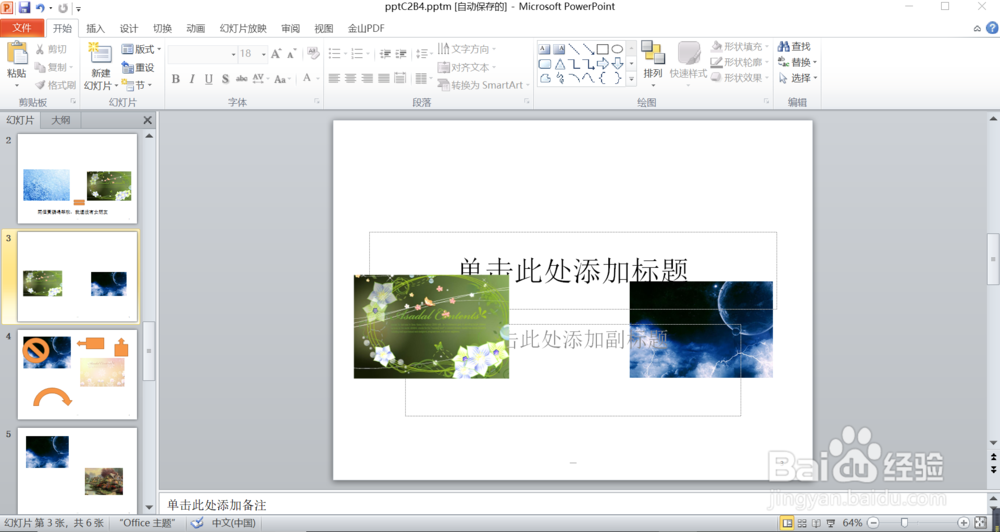Select slide 5 thumbnail
The height and width of the screenshot is (532, 1000).
click(x=77, y=470)
